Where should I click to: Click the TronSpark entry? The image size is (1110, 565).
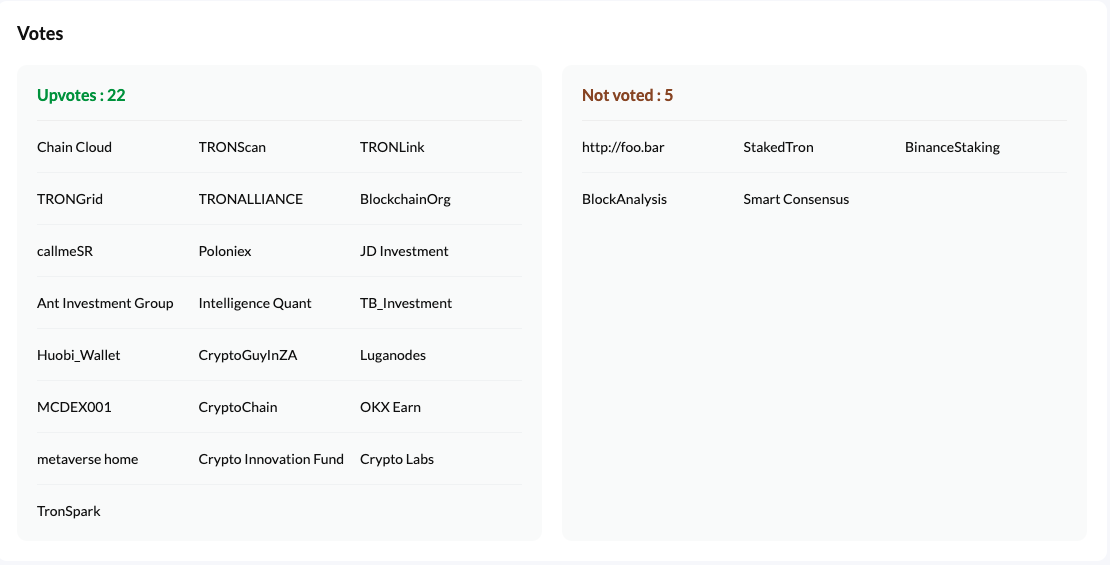pos(69,511)
